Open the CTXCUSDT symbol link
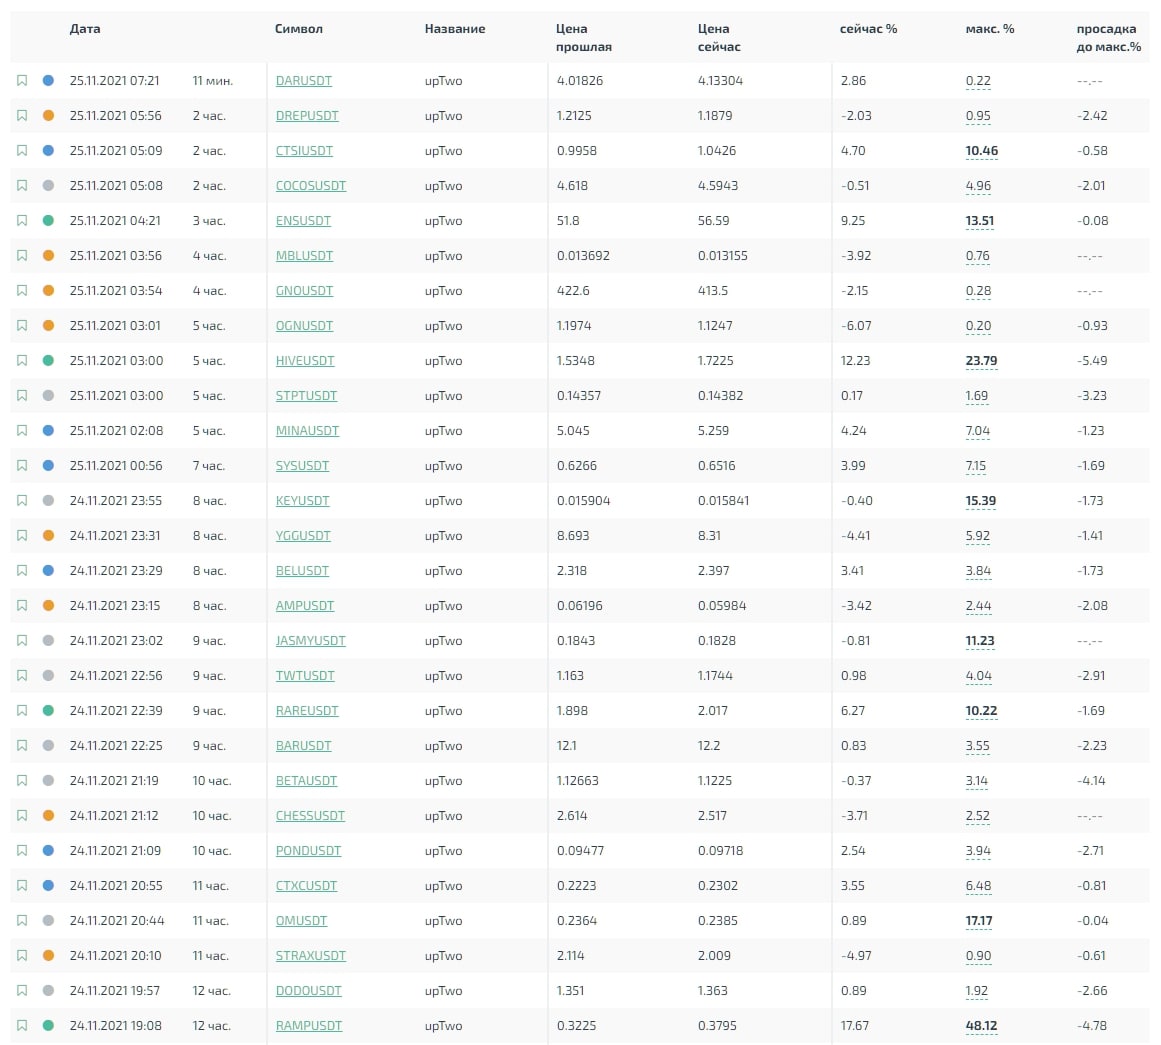1161x1045 pixels. (307, 886)
